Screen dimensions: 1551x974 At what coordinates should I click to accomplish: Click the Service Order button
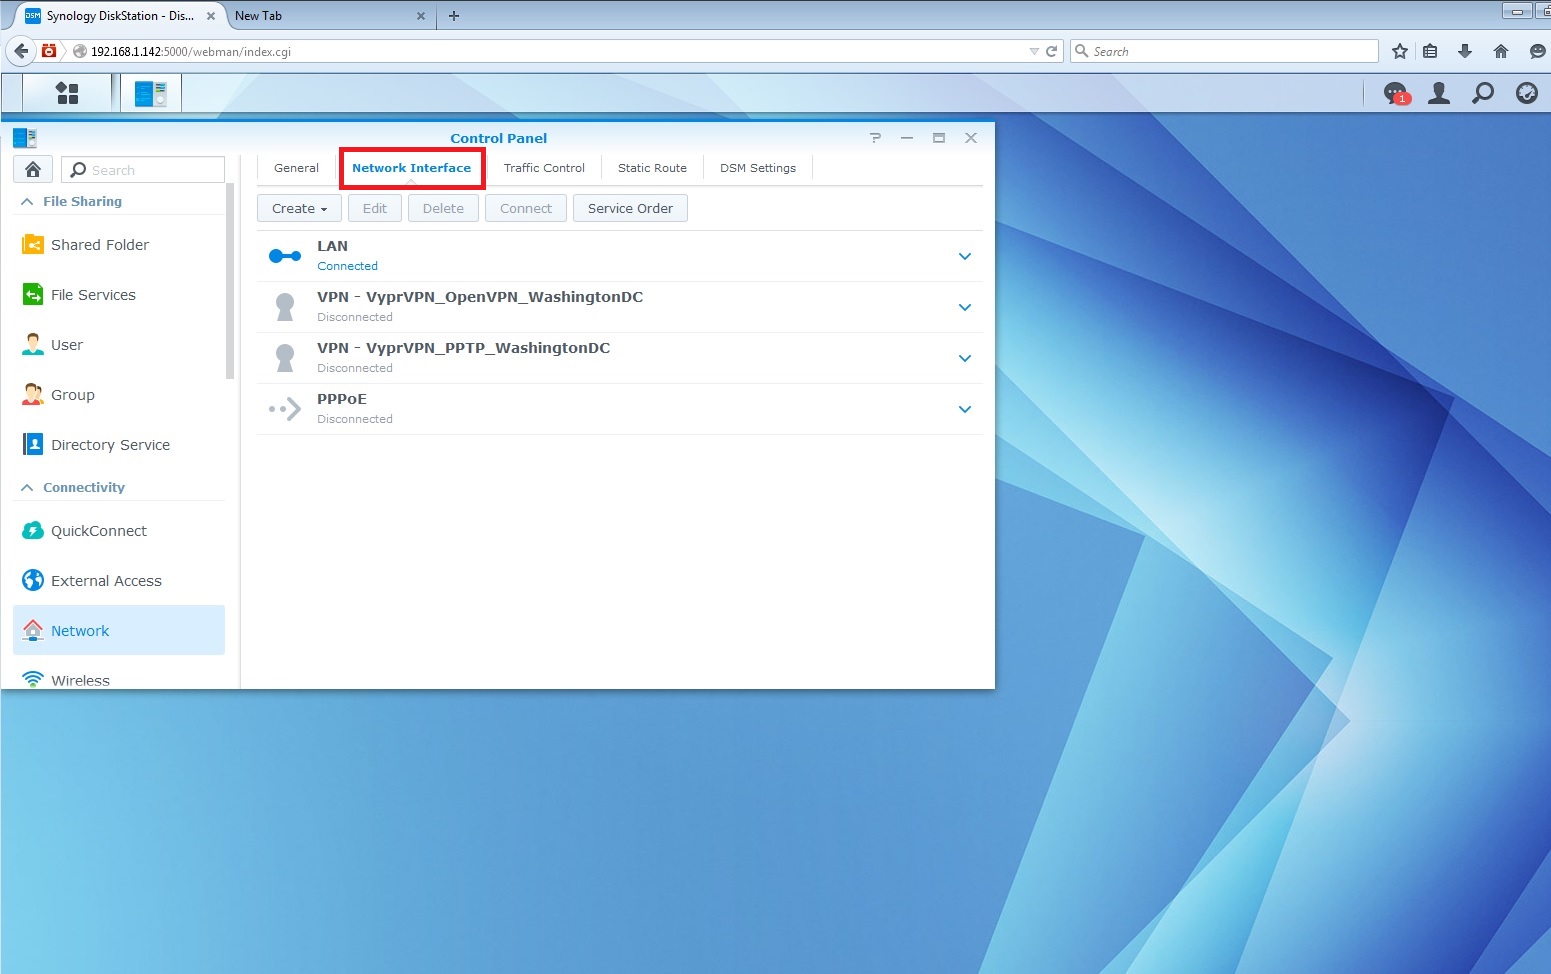coord(630,208)
